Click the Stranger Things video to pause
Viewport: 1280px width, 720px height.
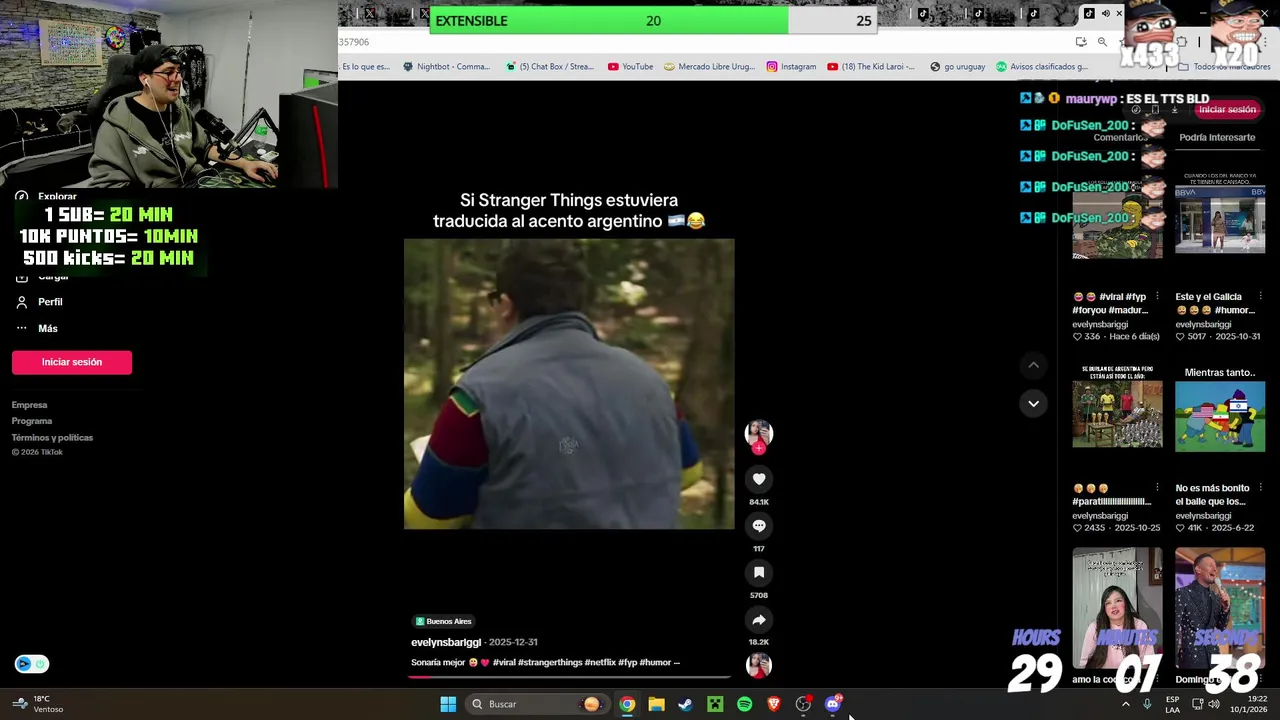tap(569, 384)
